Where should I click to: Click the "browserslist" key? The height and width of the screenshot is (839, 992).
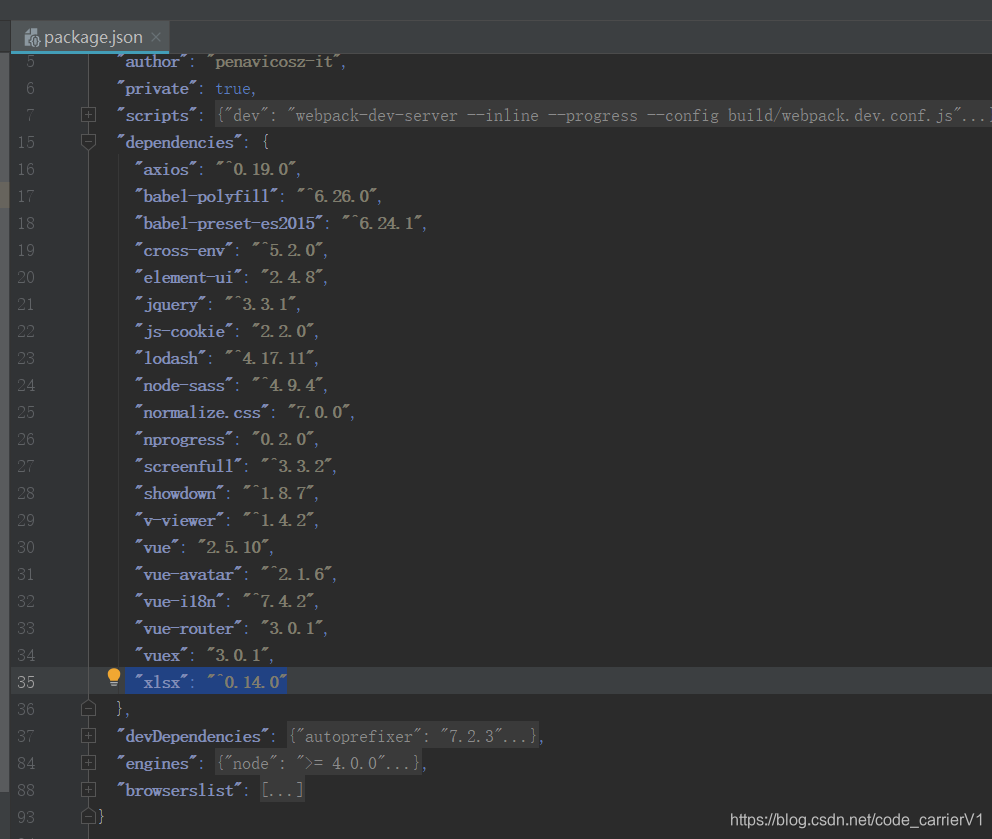point(180,790)
